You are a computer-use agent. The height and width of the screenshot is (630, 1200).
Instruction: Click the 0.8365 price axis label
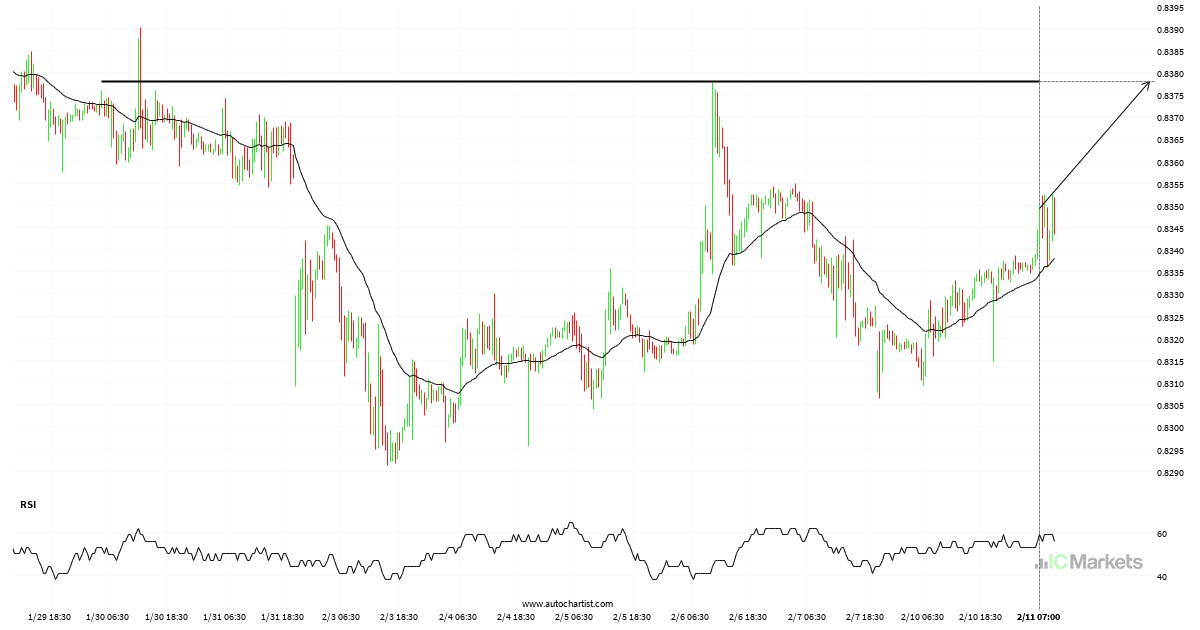[1170, 141]
